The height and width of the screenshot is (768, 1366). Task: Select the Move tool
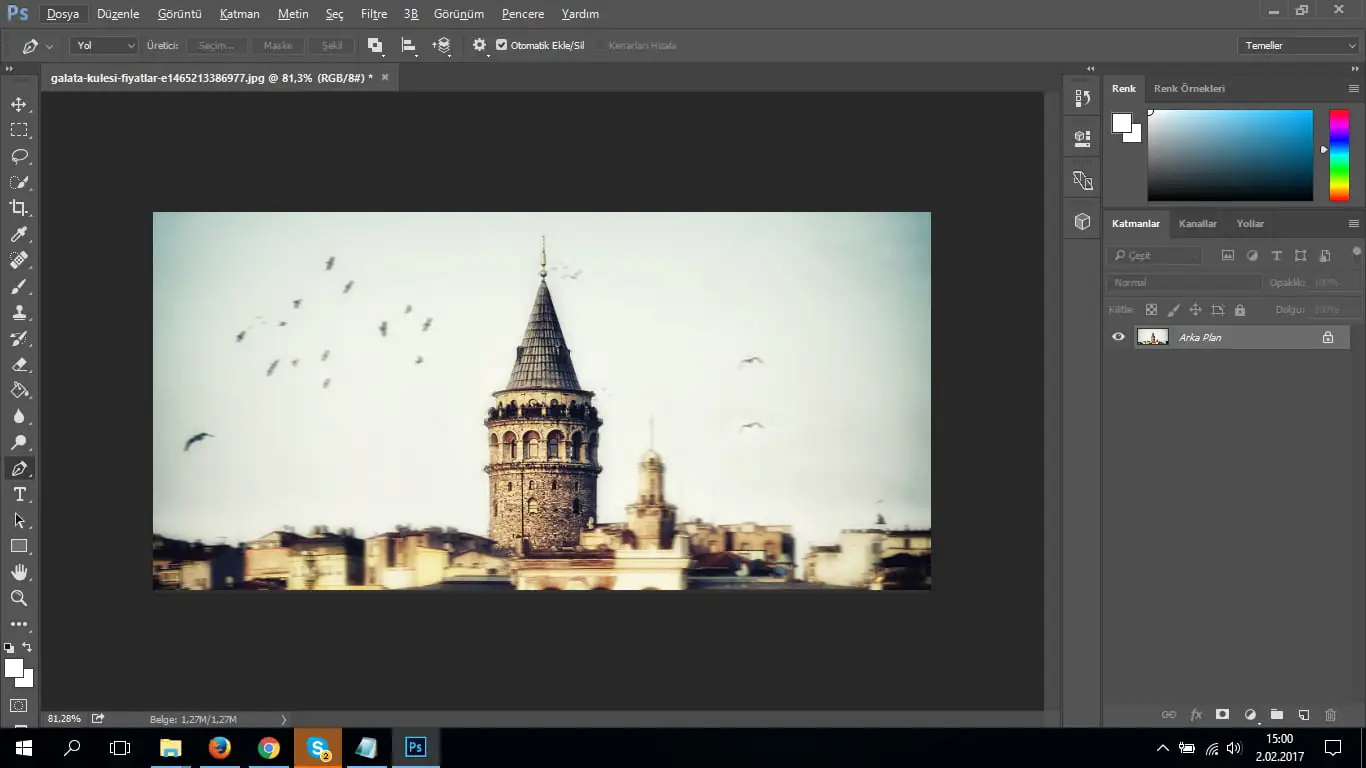(x=19, y=104)
